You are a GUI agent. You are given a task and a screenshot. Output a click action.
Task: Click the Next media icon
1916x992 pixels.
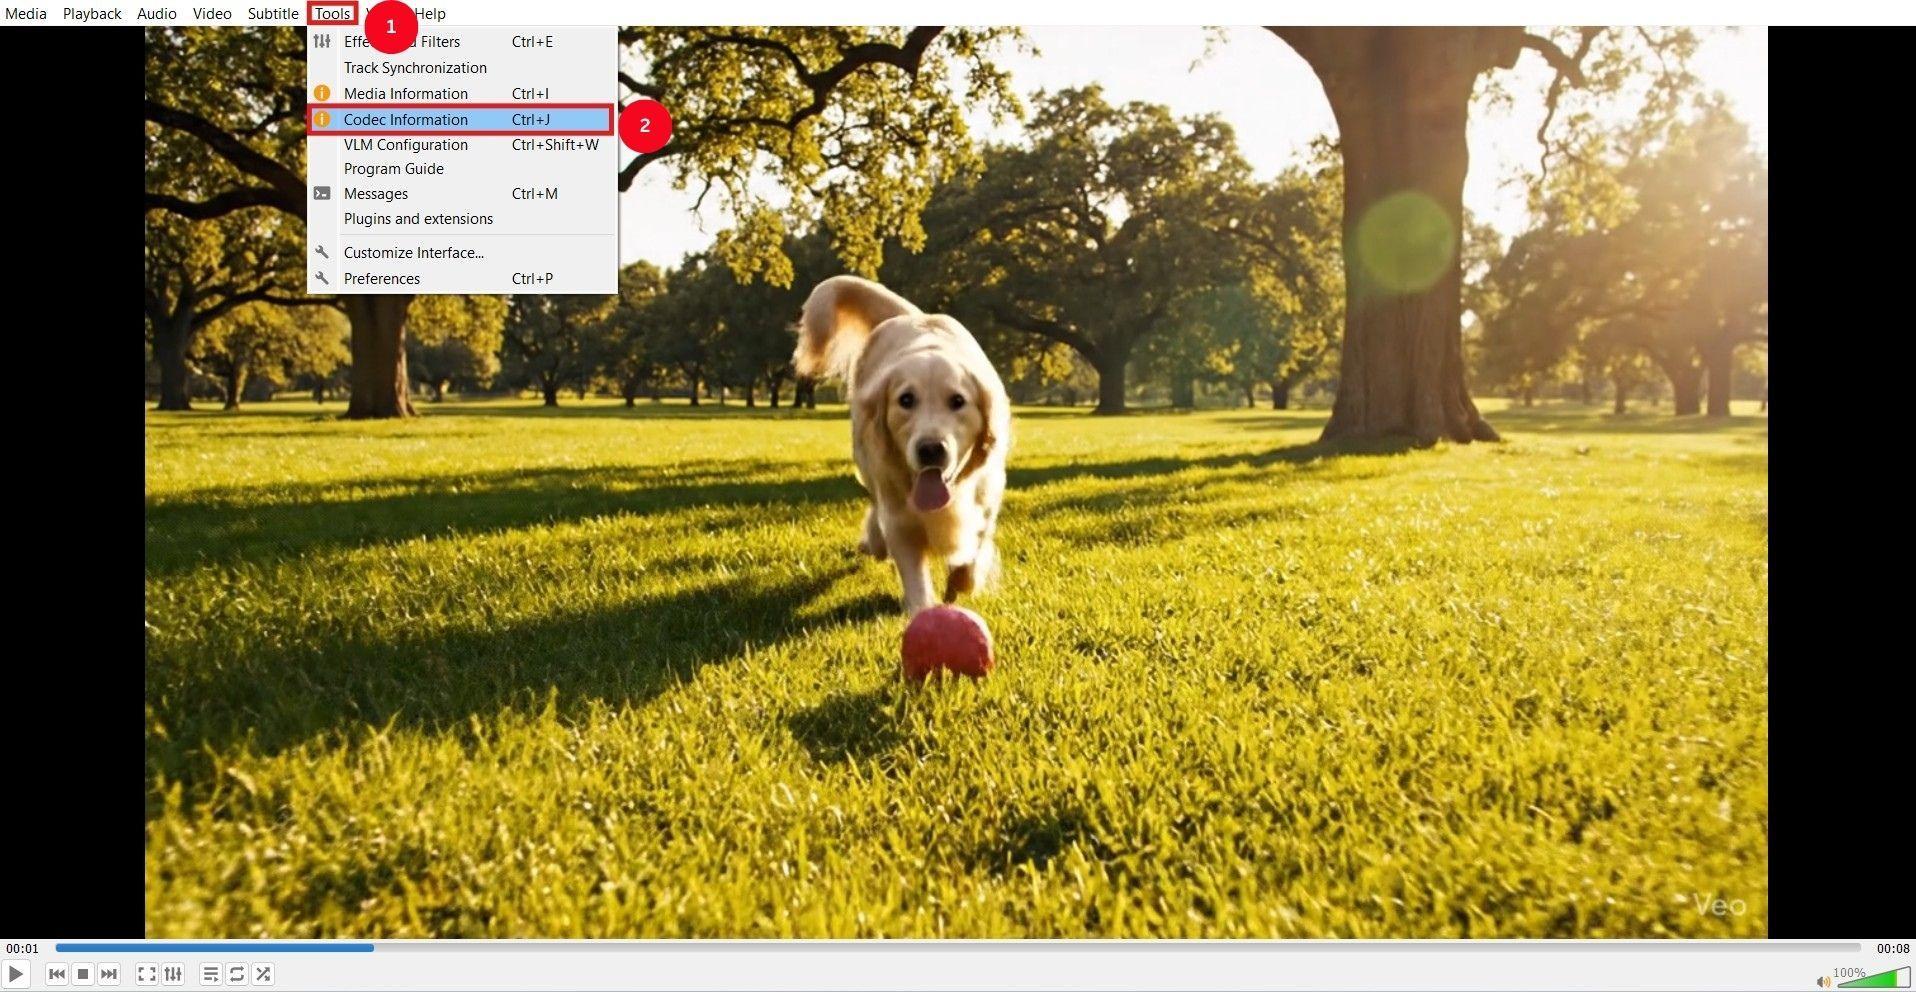click(x=107, y=973)
